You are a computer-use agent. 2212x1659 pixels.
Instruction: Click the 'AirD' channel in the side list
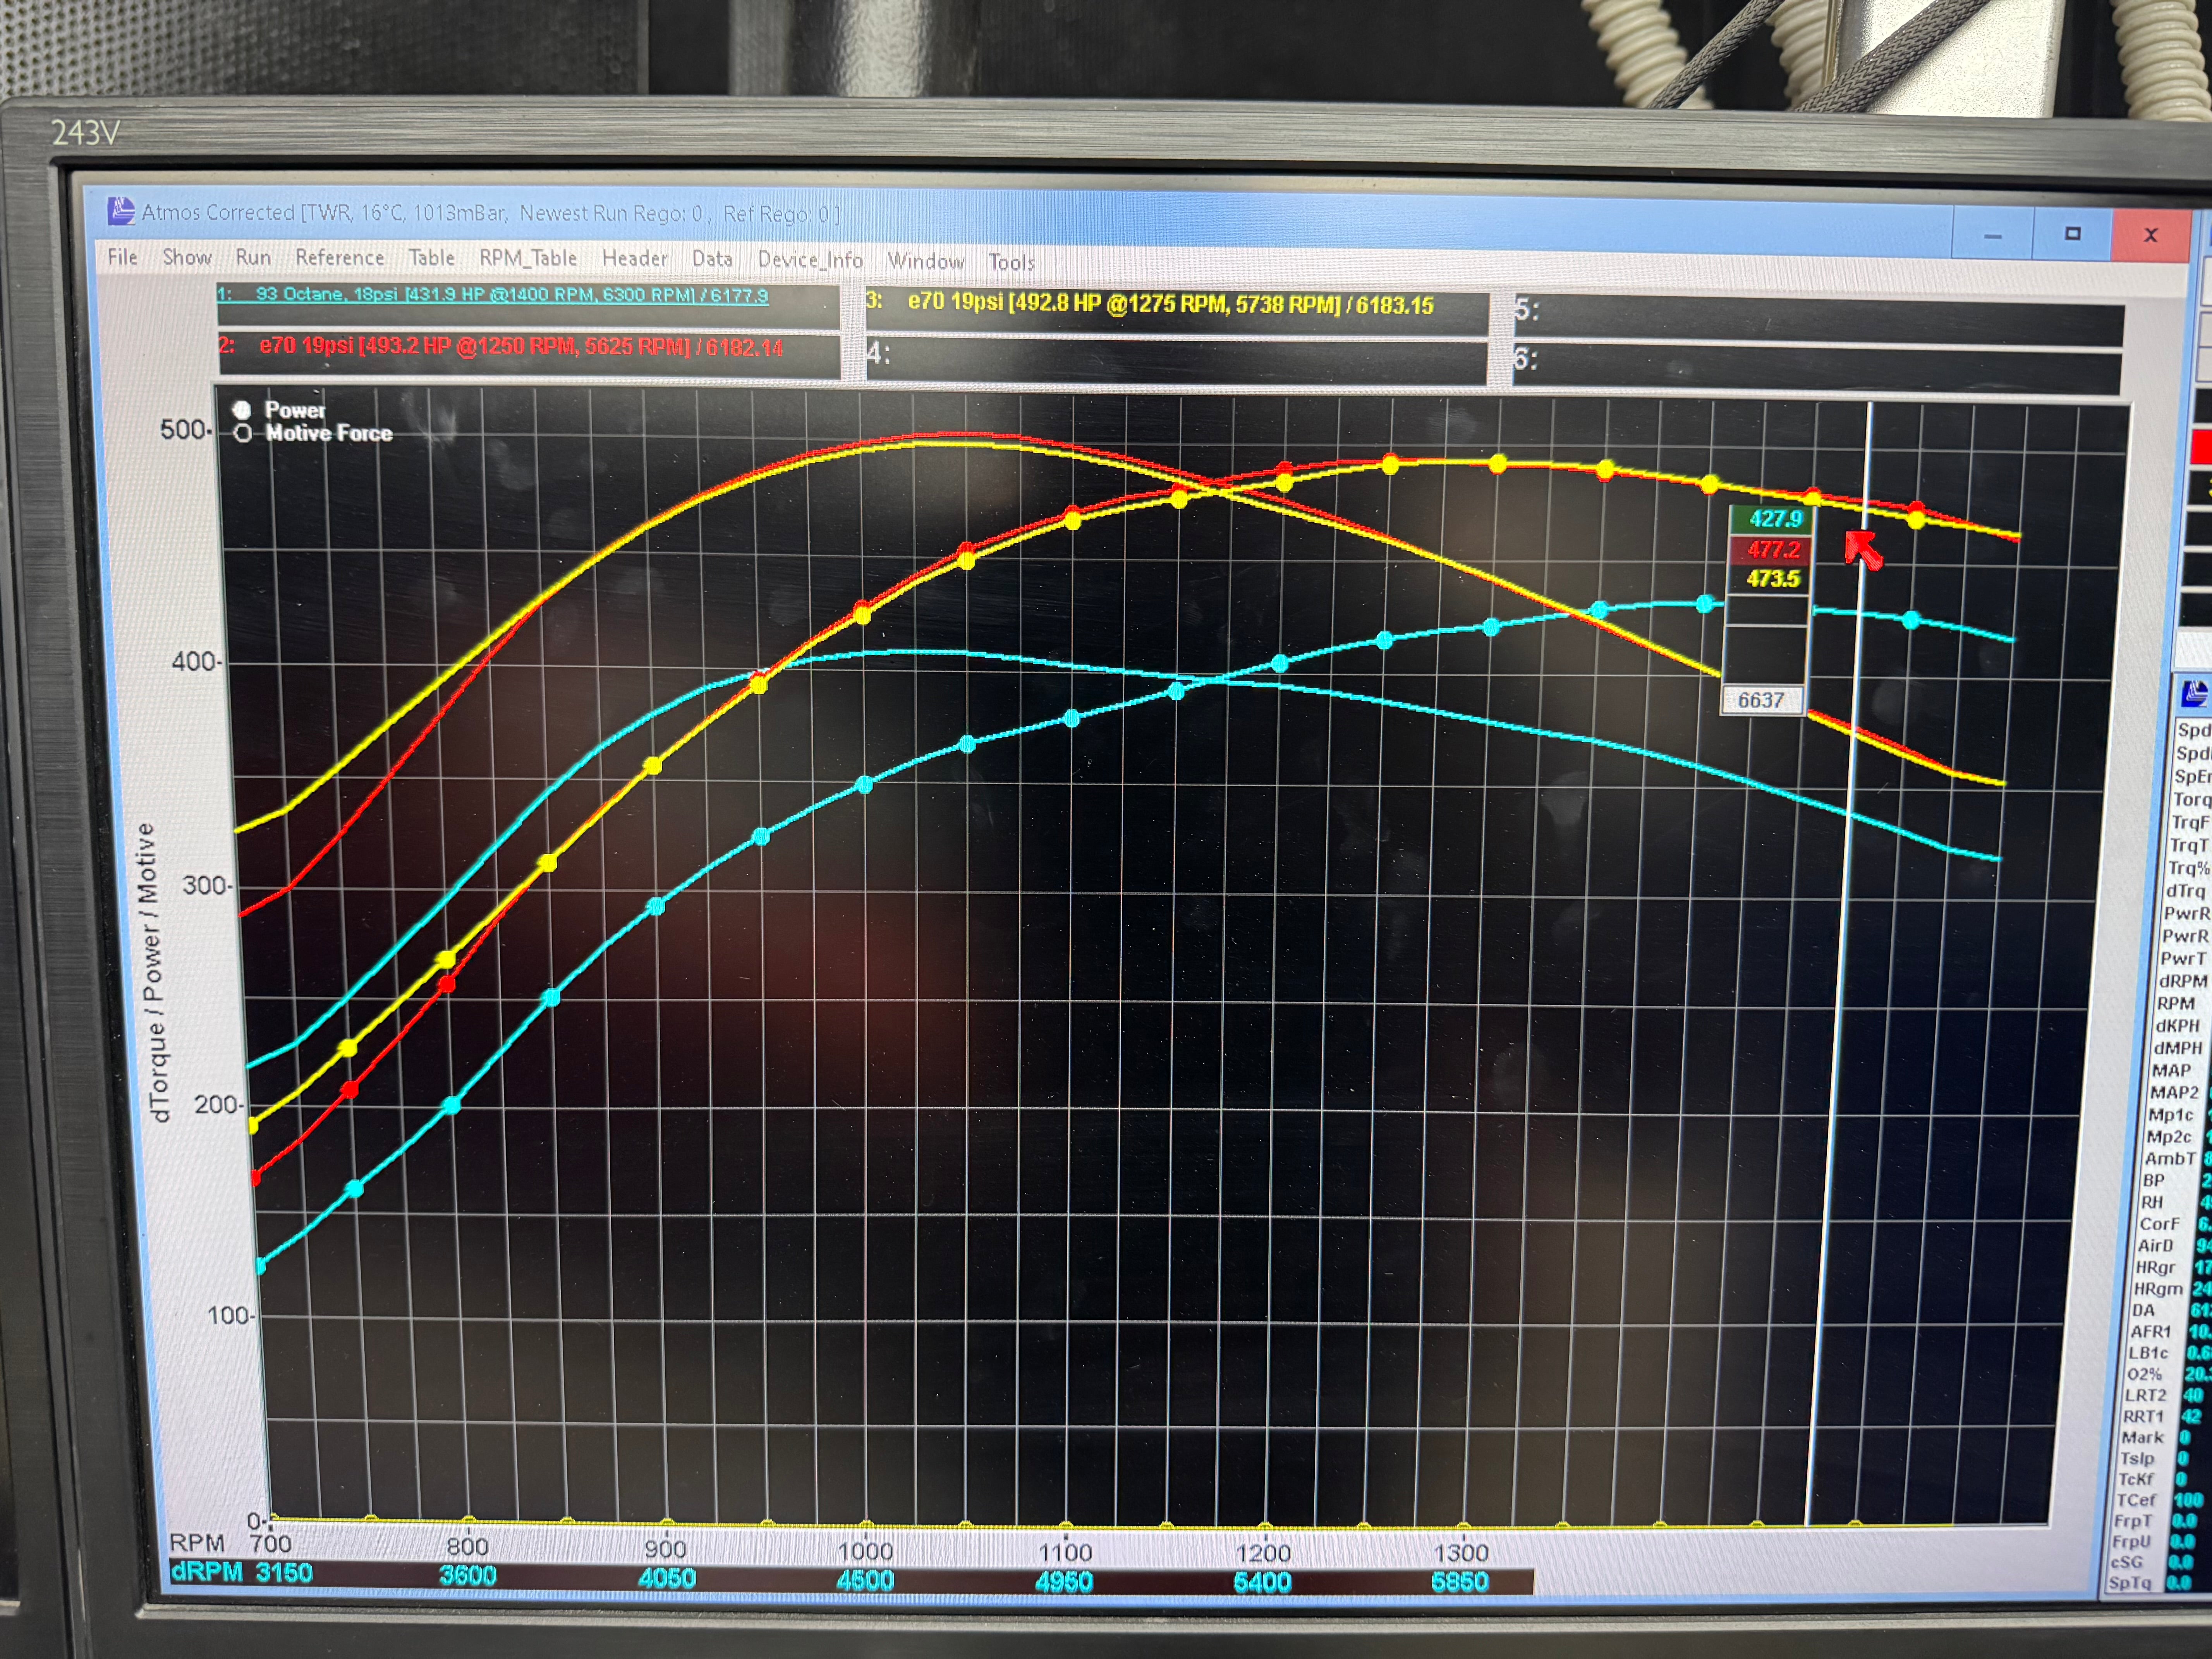(x=2155, y=1246)
